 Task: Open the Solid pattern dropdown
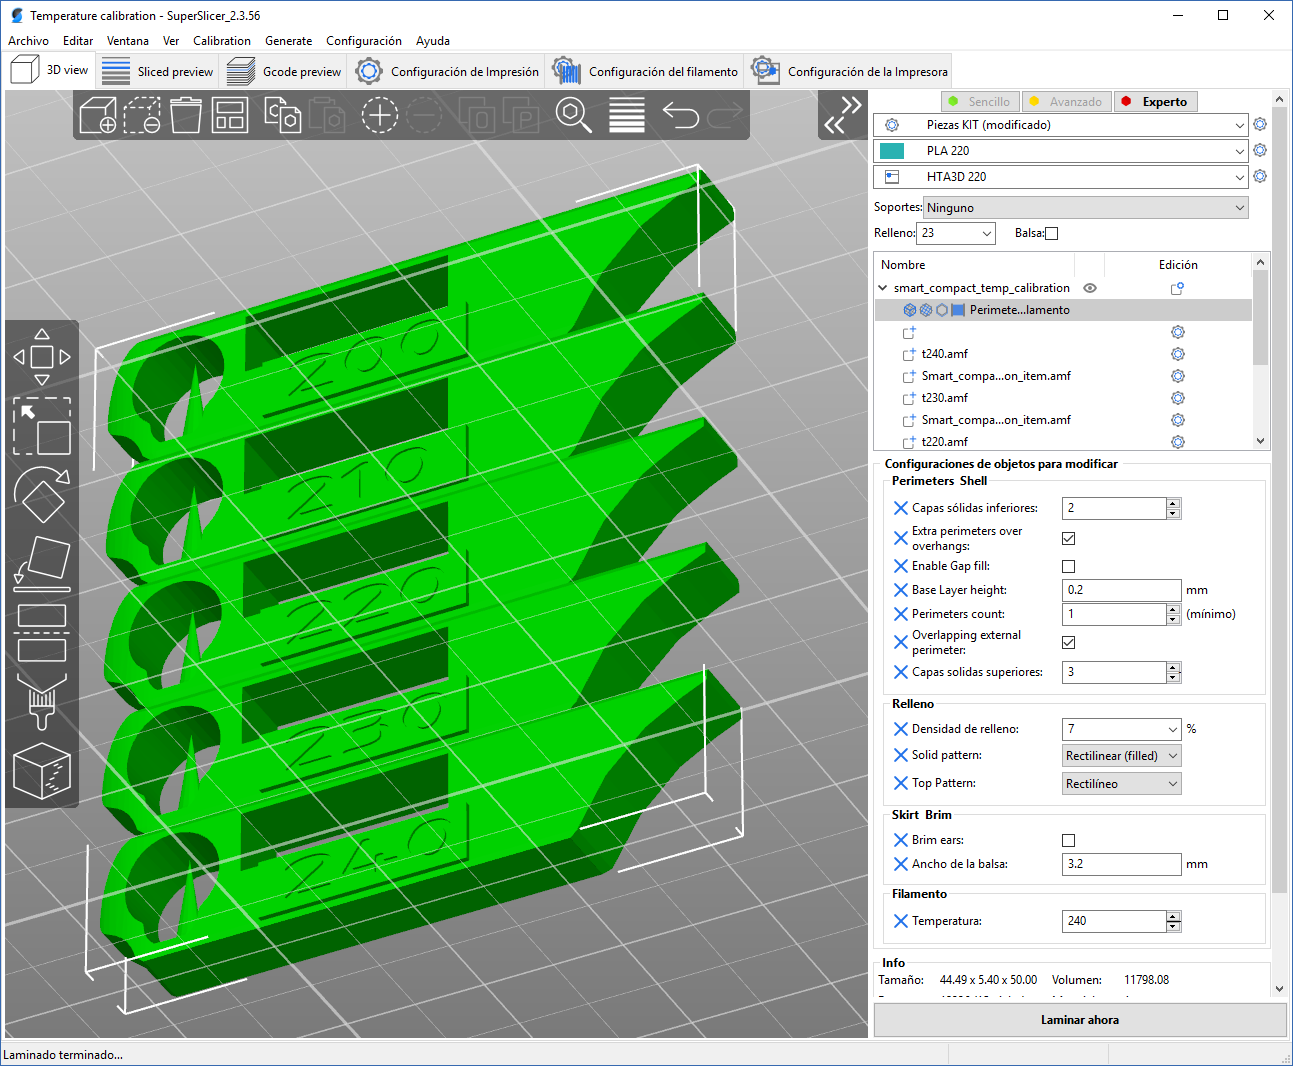1121,756
